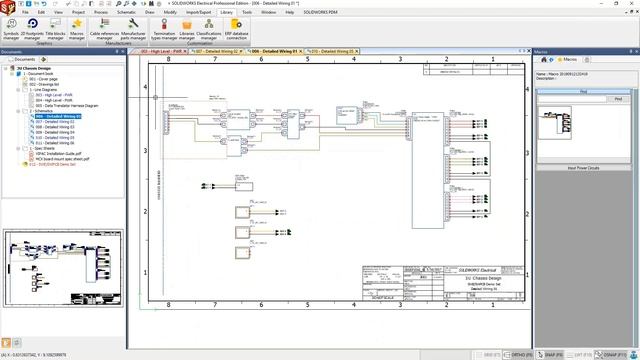
Task: Switch to the Project ribbon tab
Action: [x=78, y=12]
